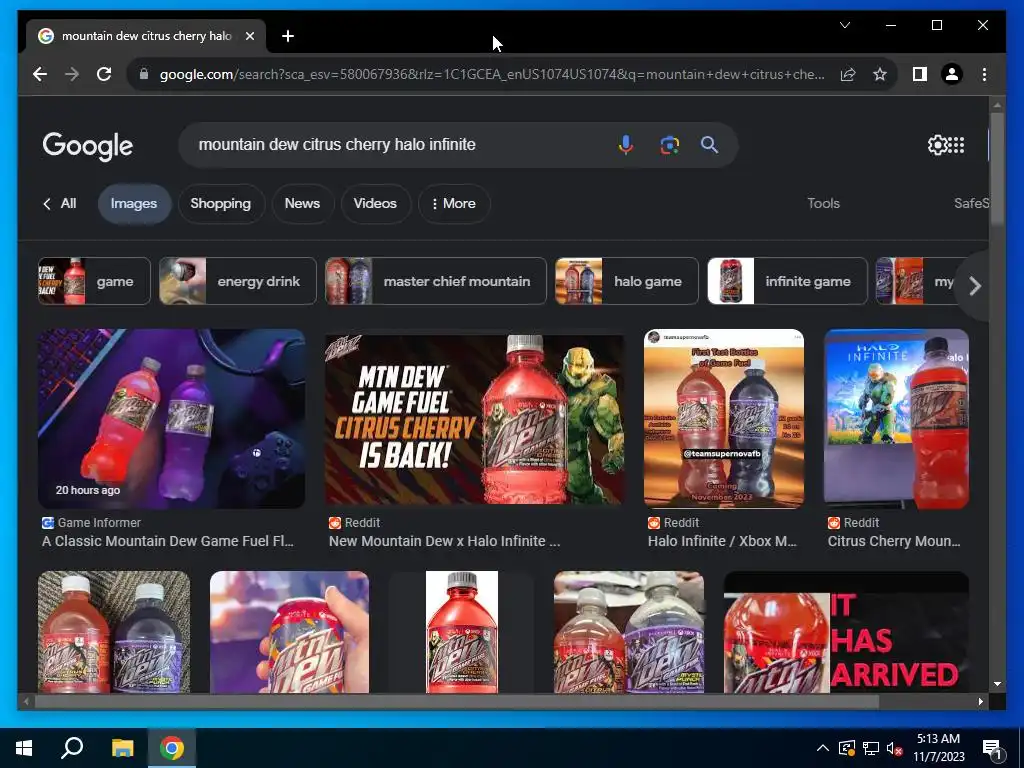Viewport: 1024px width, 768px height.
Task: Filter images by infinite game chip
Action: (x=788, y=281)
